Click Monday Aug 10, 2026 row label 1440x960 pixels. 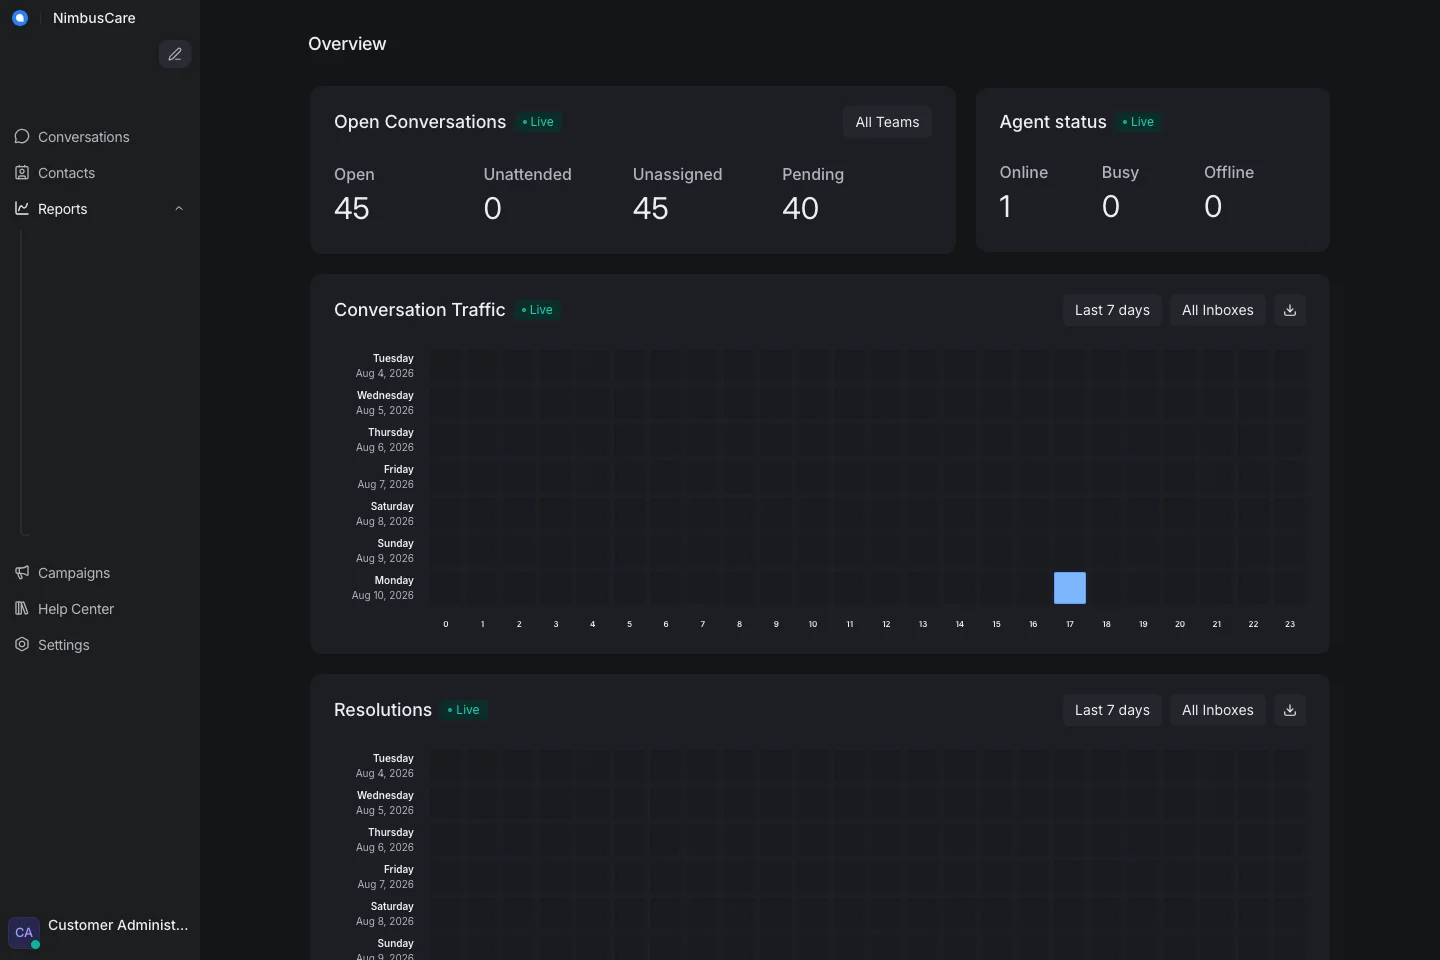tap(383, 588)
